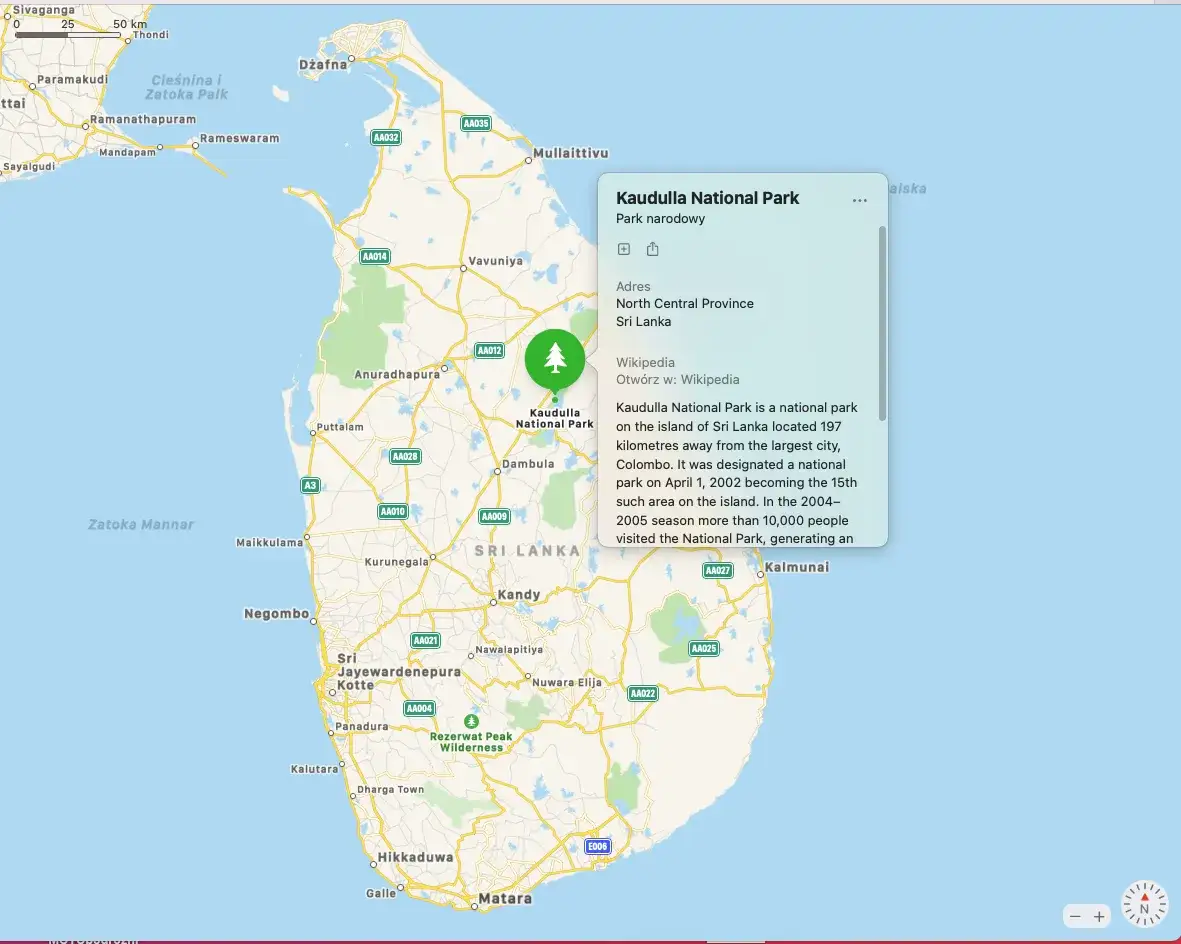Click the AA035 road shield
This screenshot has height=944, width=1181.
click(x=476, y=124)
